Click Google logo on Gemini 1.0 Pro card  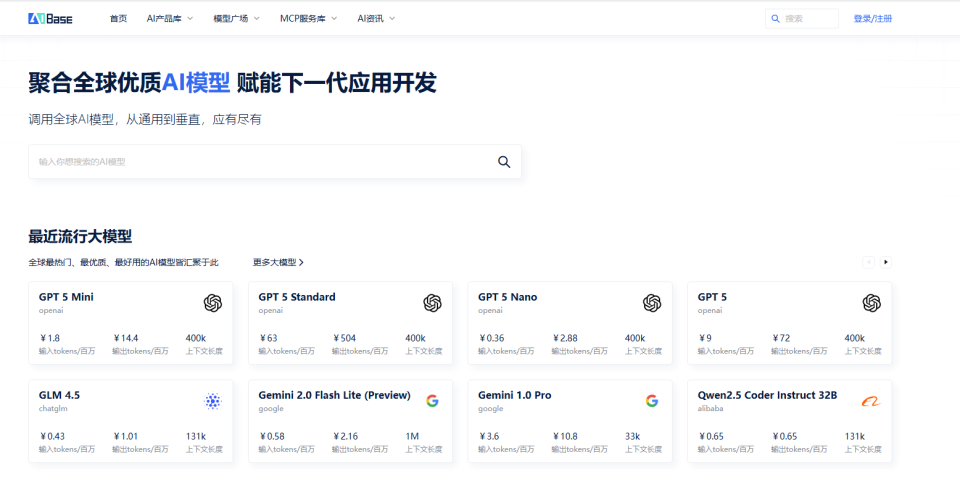652,401
